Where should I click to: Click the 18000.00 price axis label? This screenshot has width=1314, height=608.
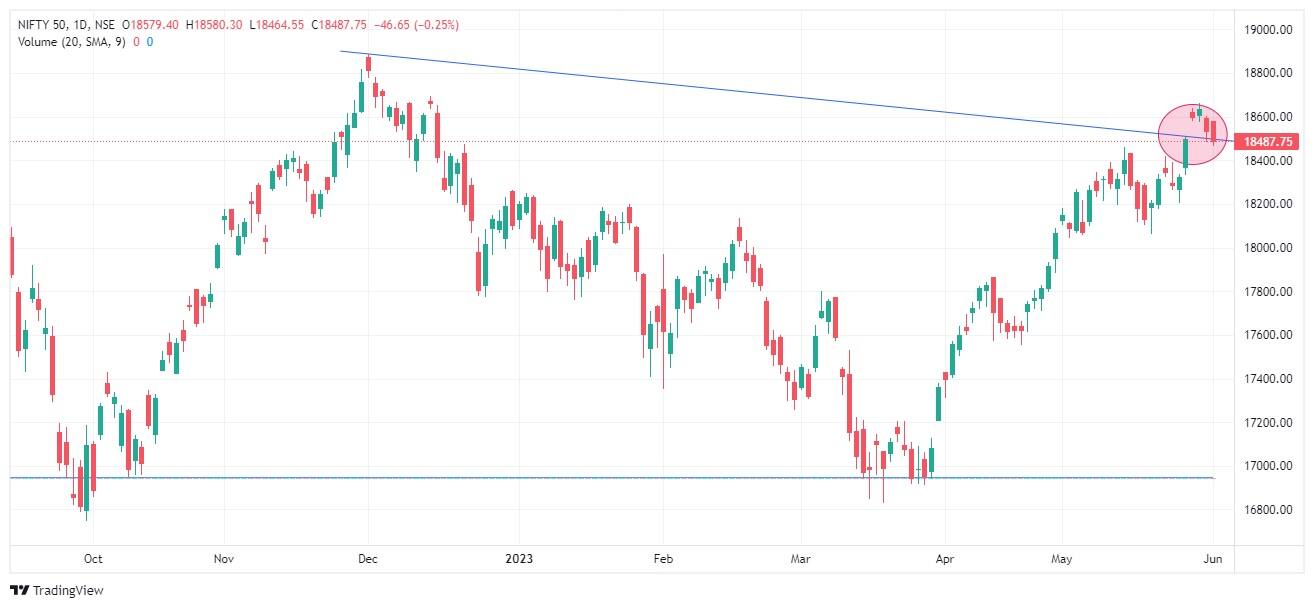[1270, 247]
